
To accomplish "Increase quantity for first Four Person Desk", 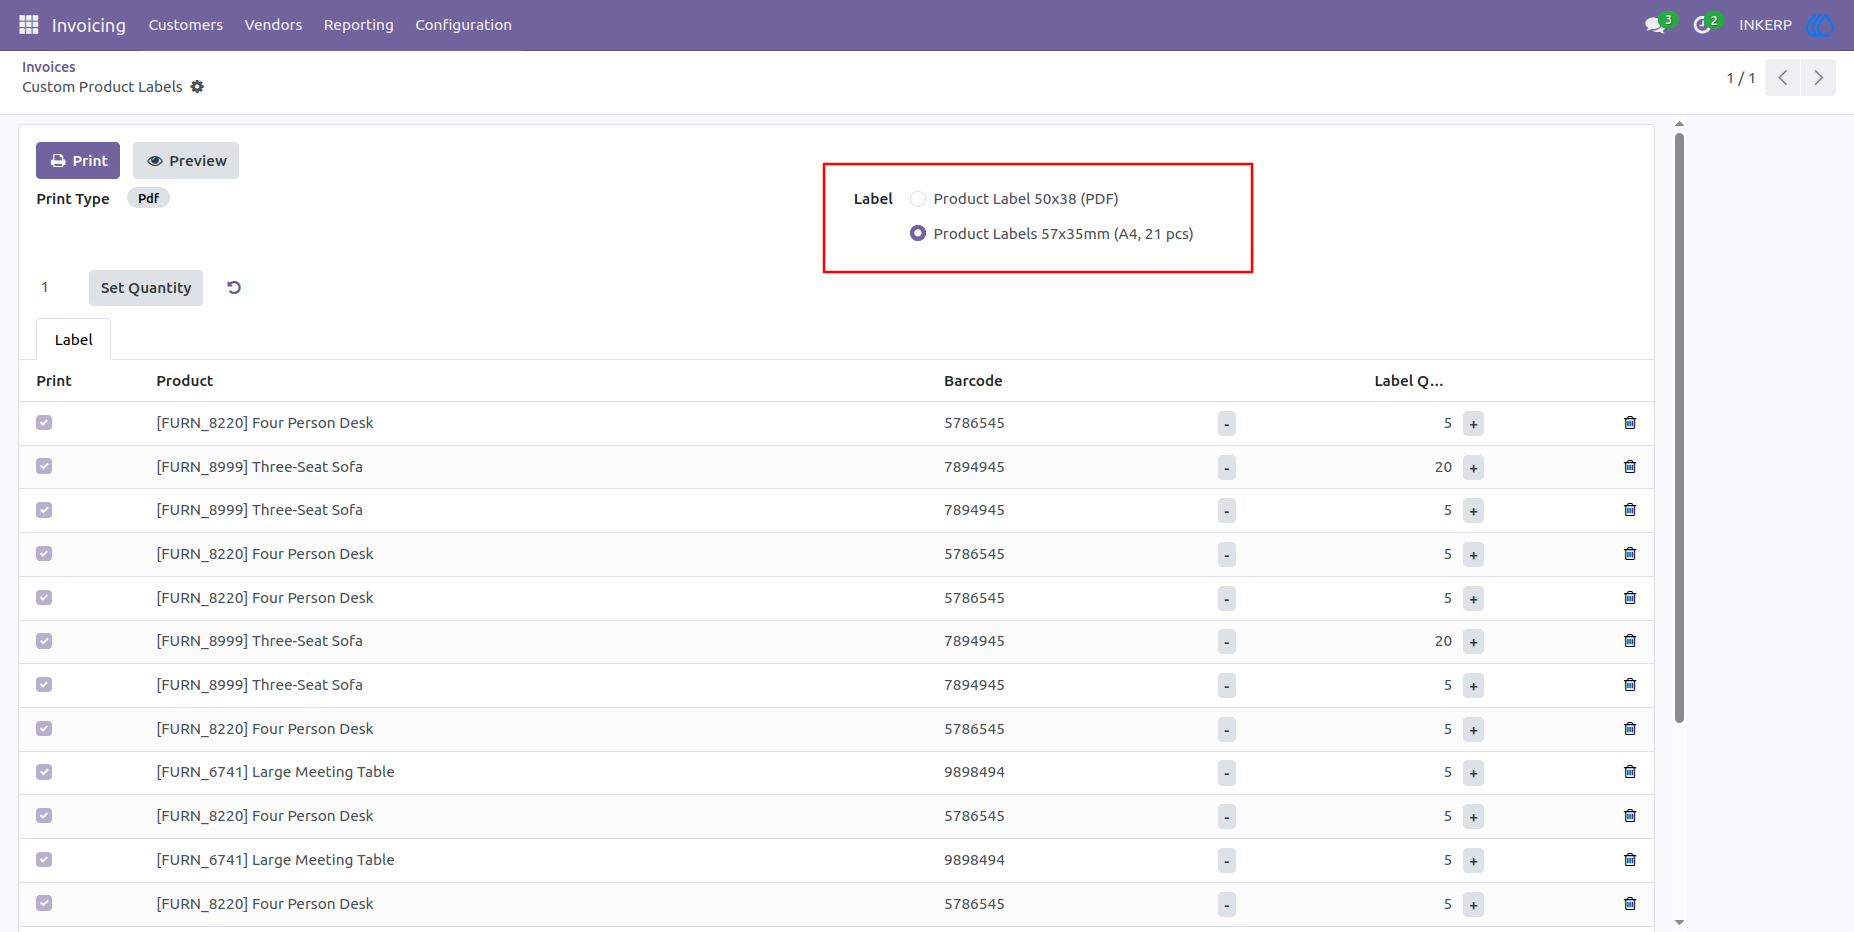I will click(x=1473, y=424).
